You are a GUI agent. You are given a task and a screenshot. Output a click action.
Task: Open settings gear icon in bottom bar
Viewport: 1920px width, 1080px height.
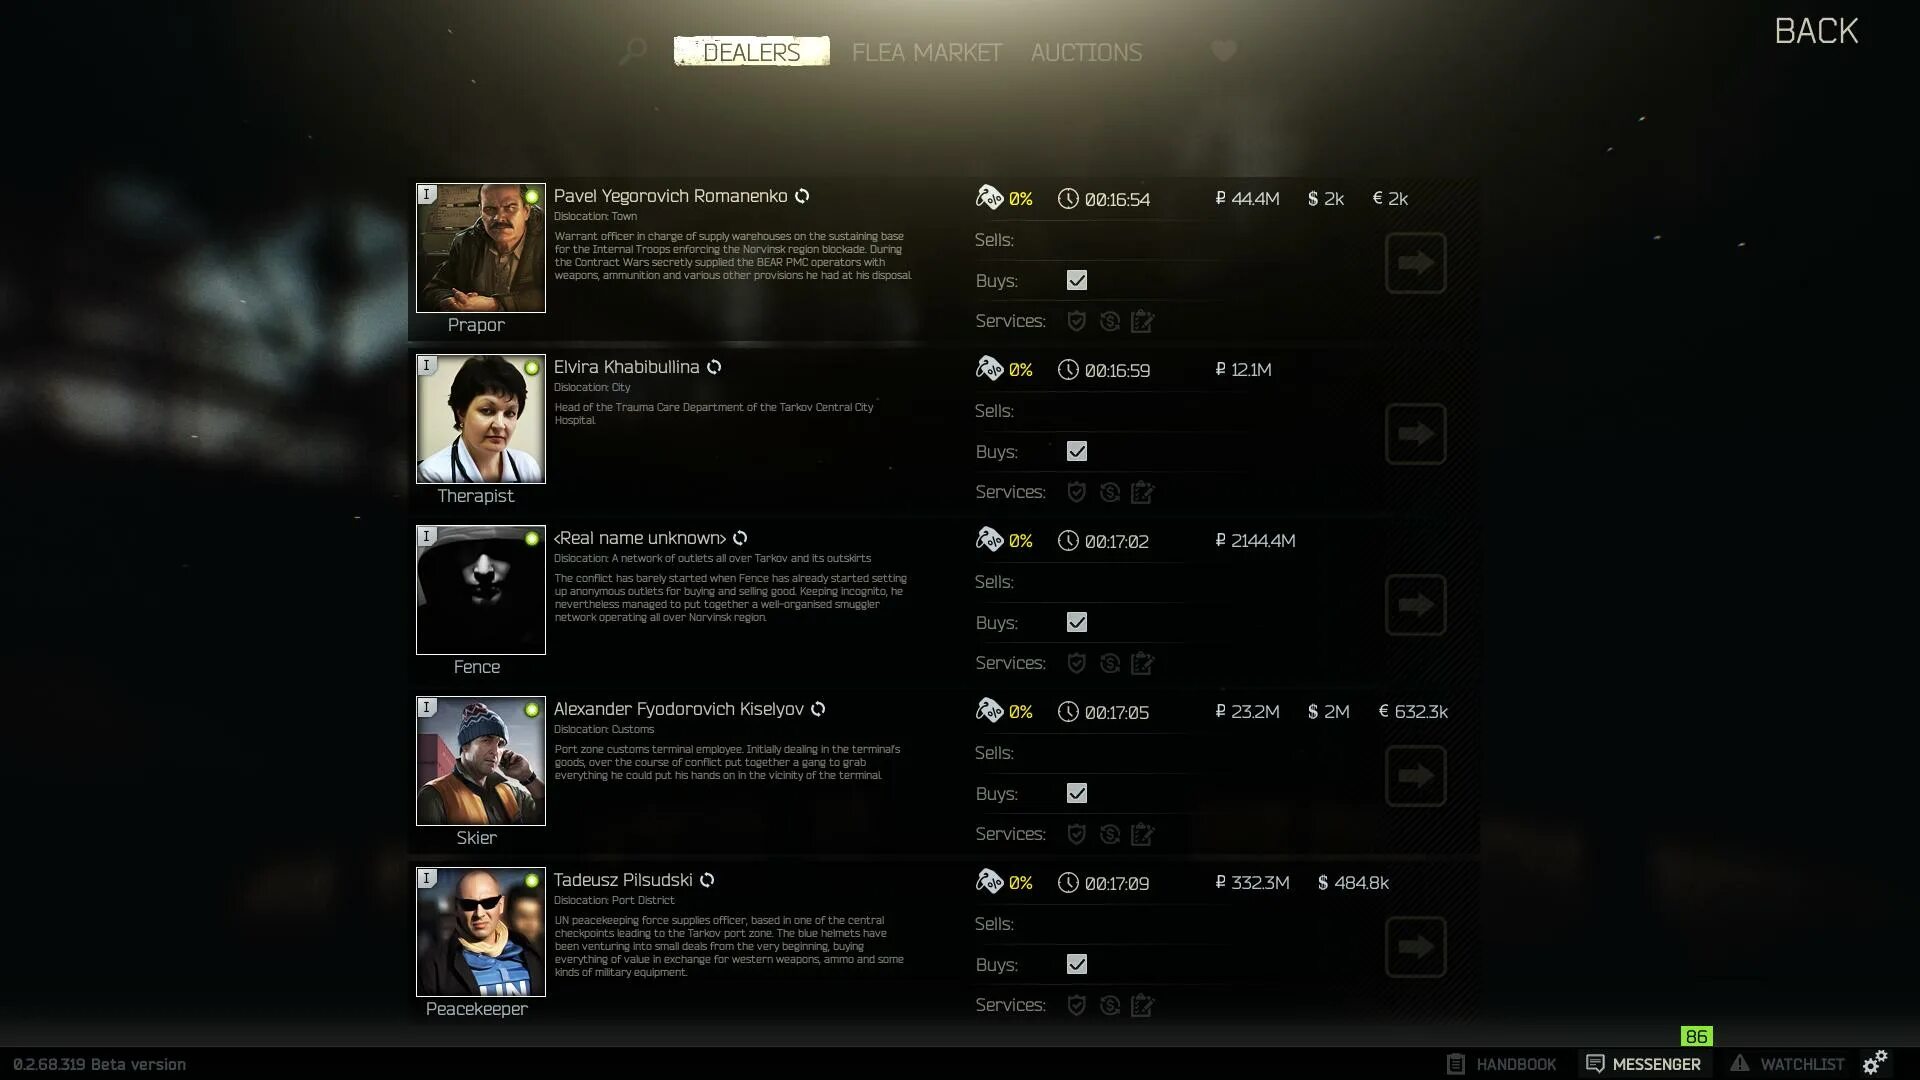(x=1875, y=1062)
